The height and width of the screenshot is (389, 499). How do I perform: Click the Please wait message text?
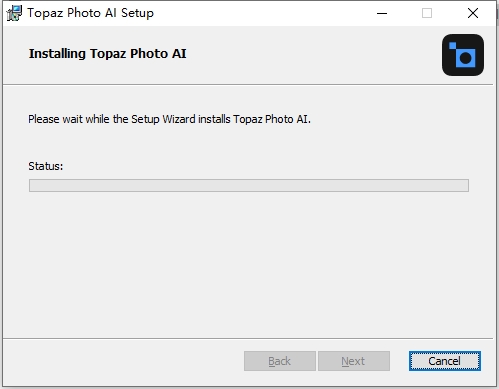coord(169,119)
